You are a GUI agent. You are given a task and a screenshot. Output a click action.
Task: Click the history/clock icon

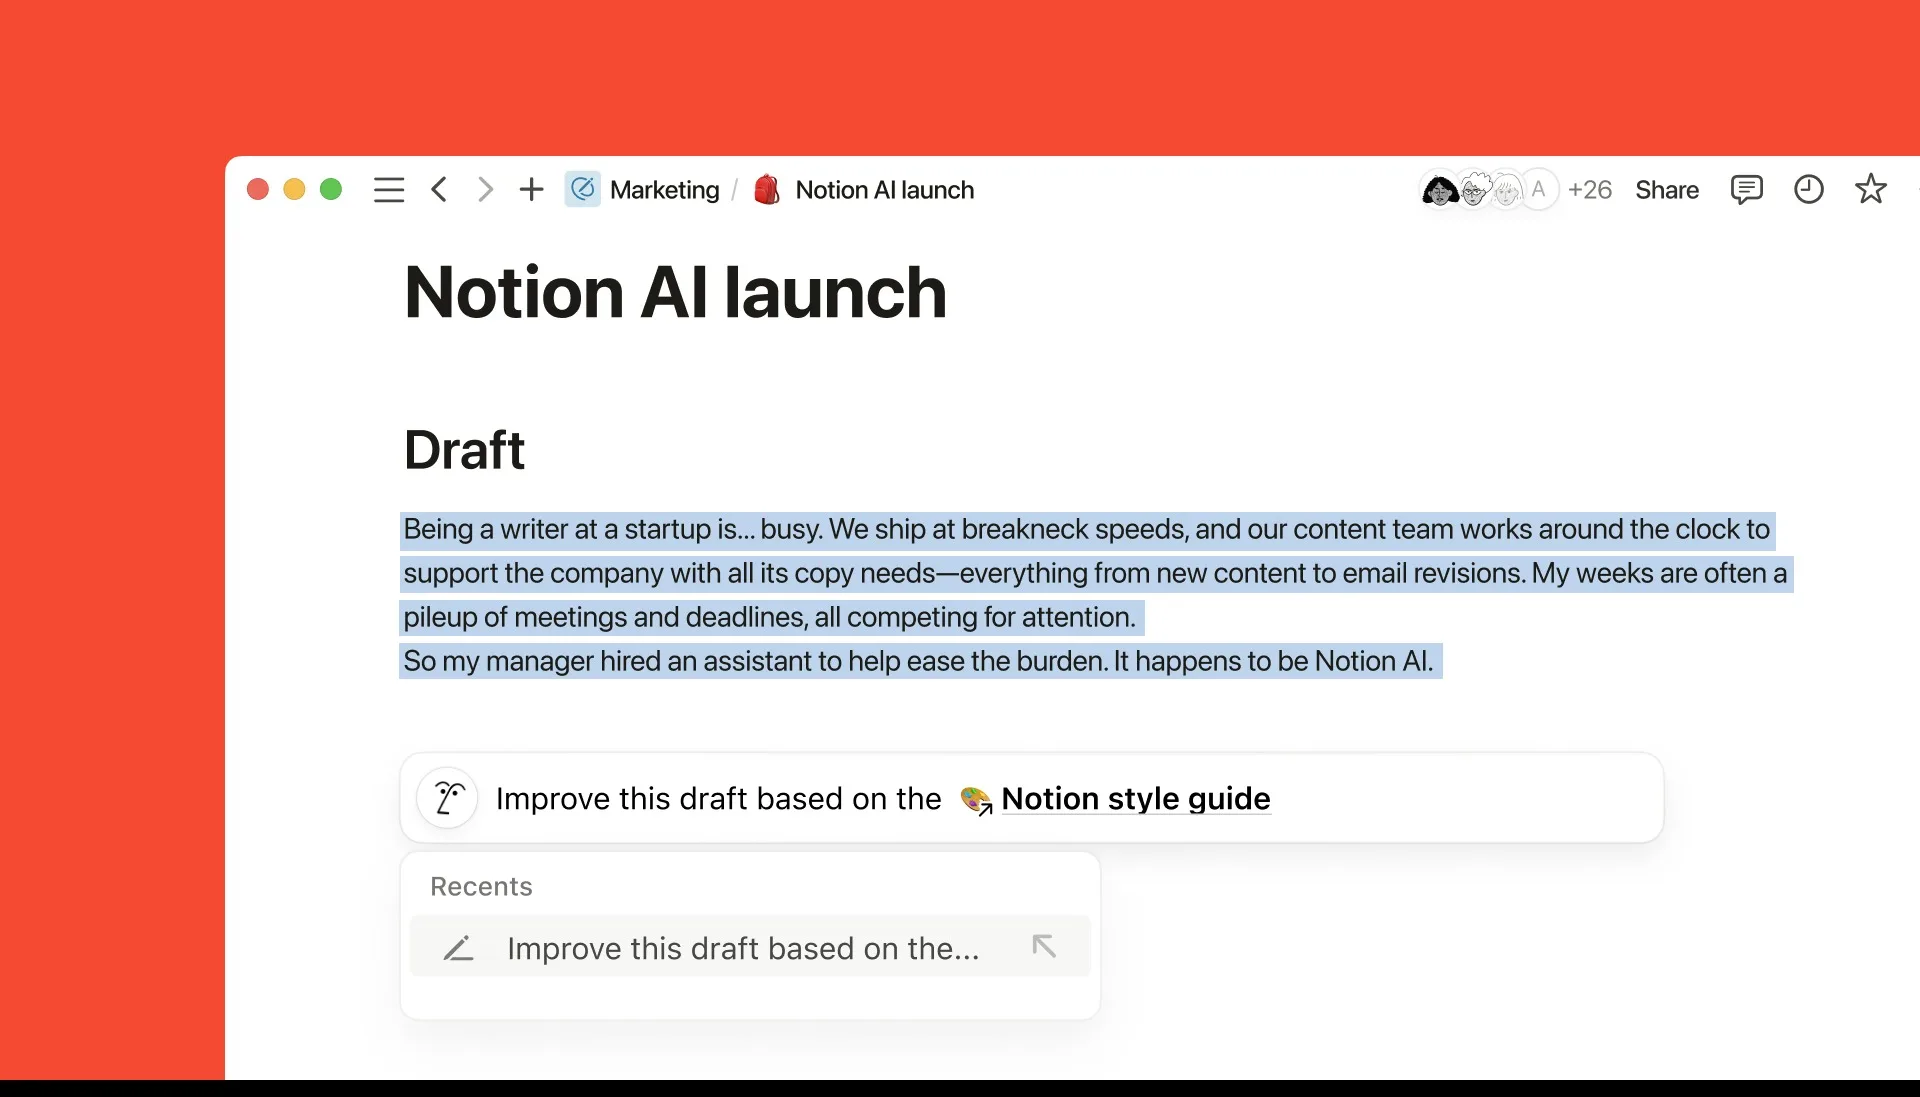(1807, 189)
